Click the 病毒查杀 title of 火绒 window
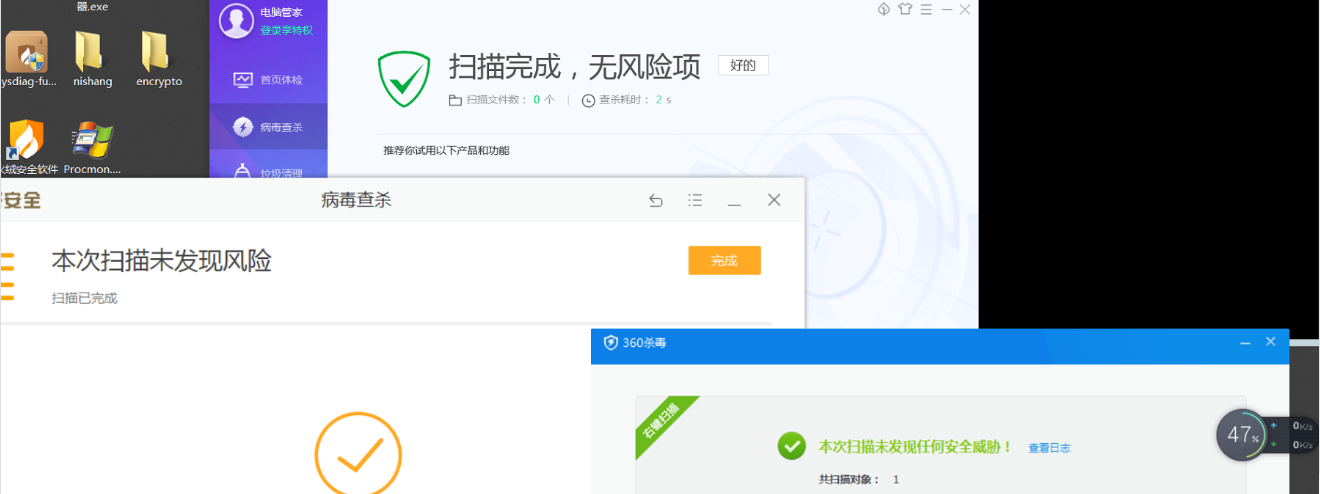Image resolution: width=1320 pixels, height=494 pixels. (356, 200)
